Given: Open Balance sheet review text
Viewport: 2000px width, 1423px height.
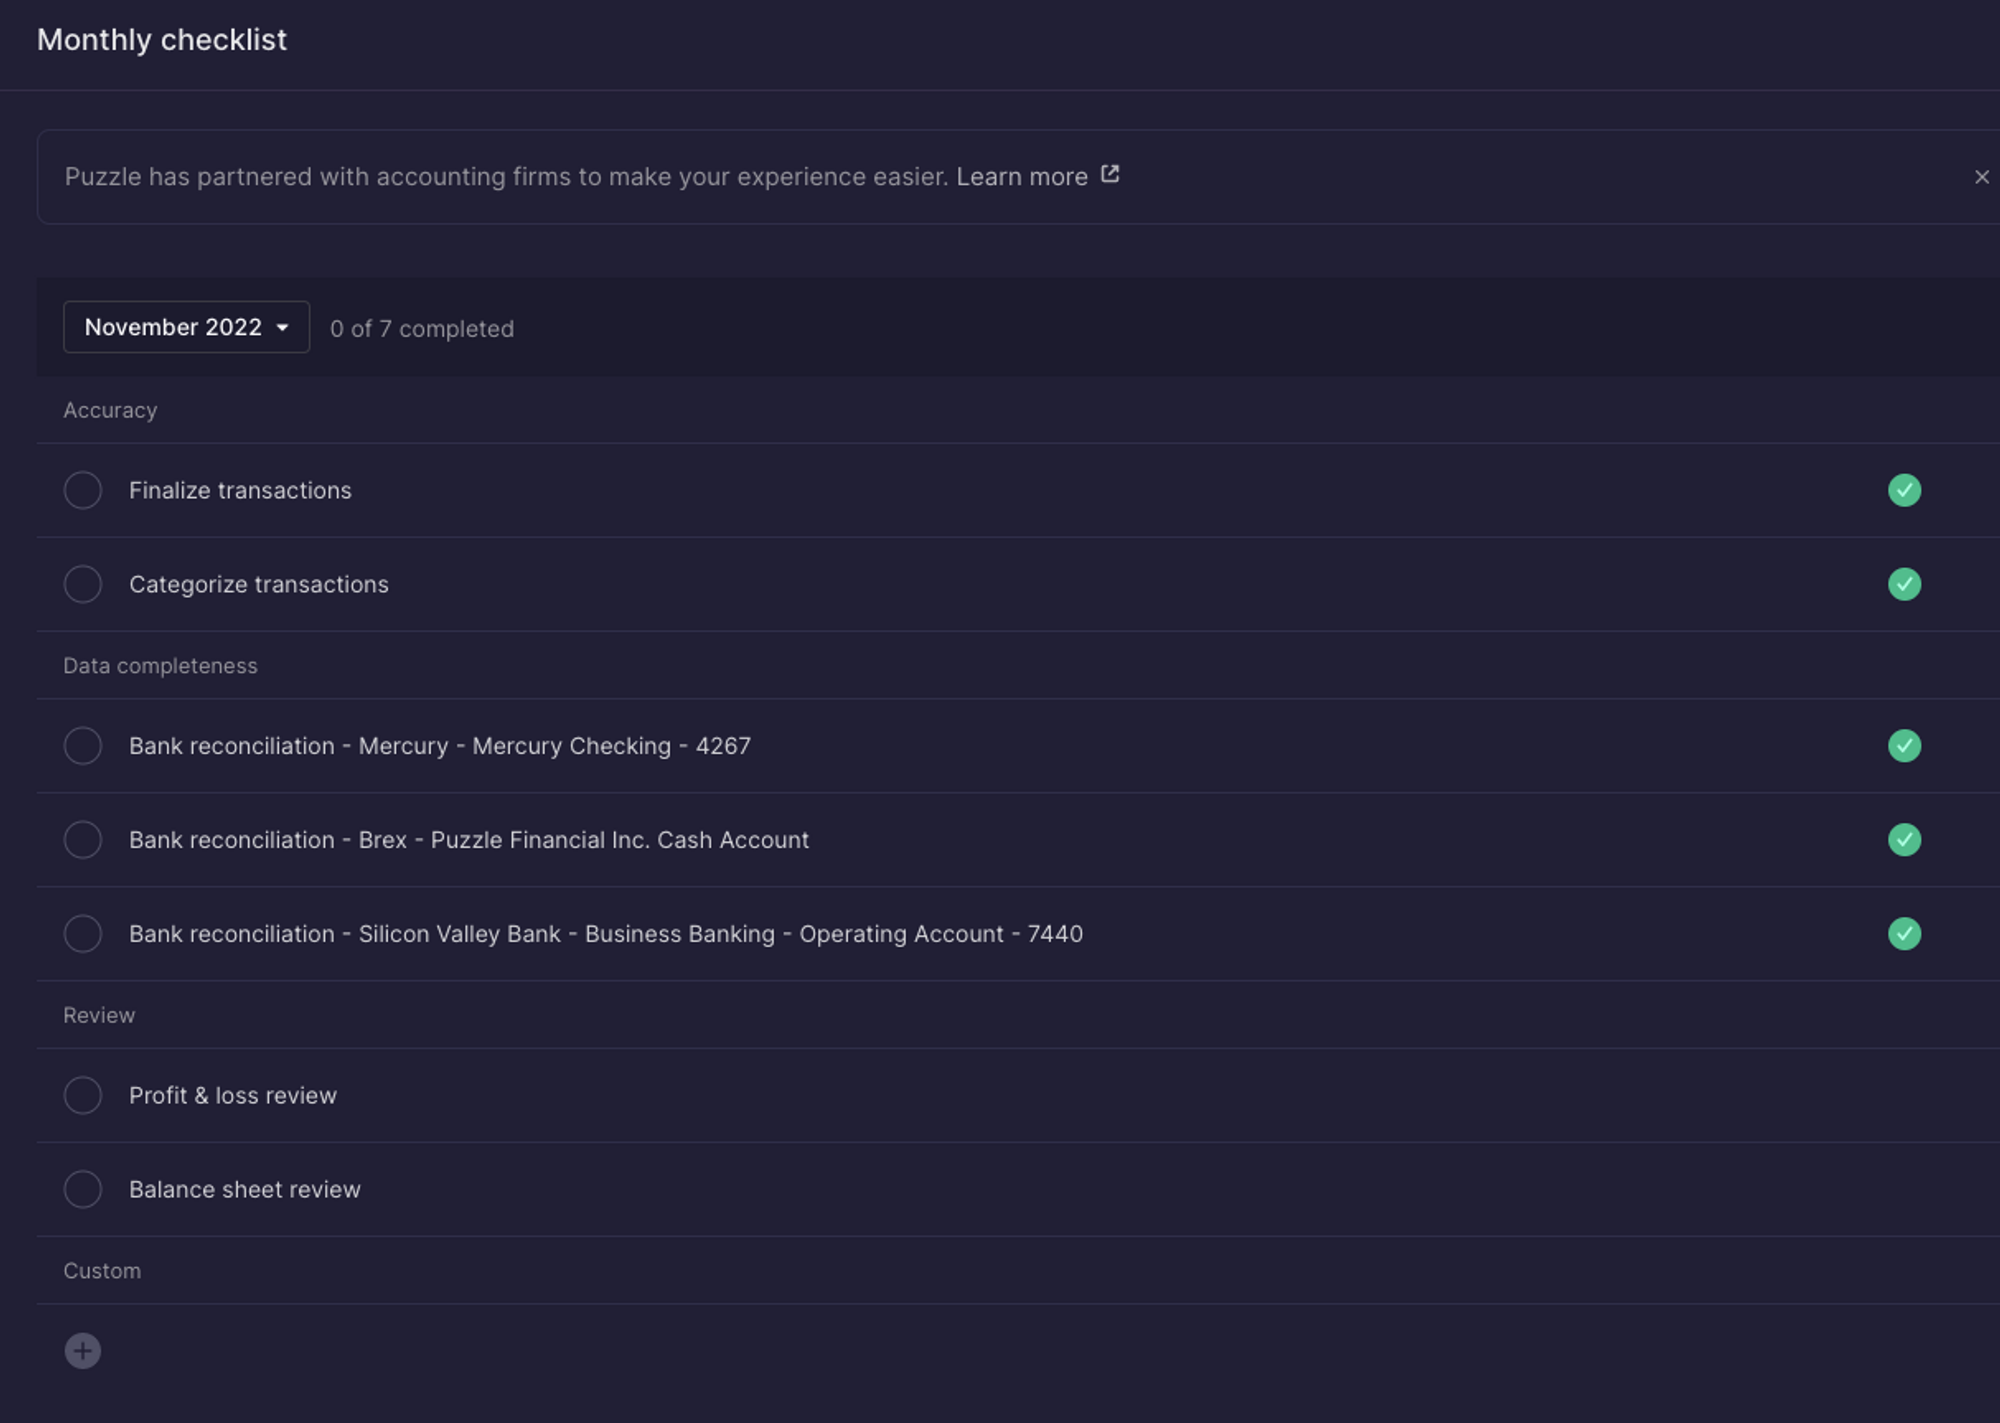Looking at the screenshot, I should click(x=244, y=1190).
